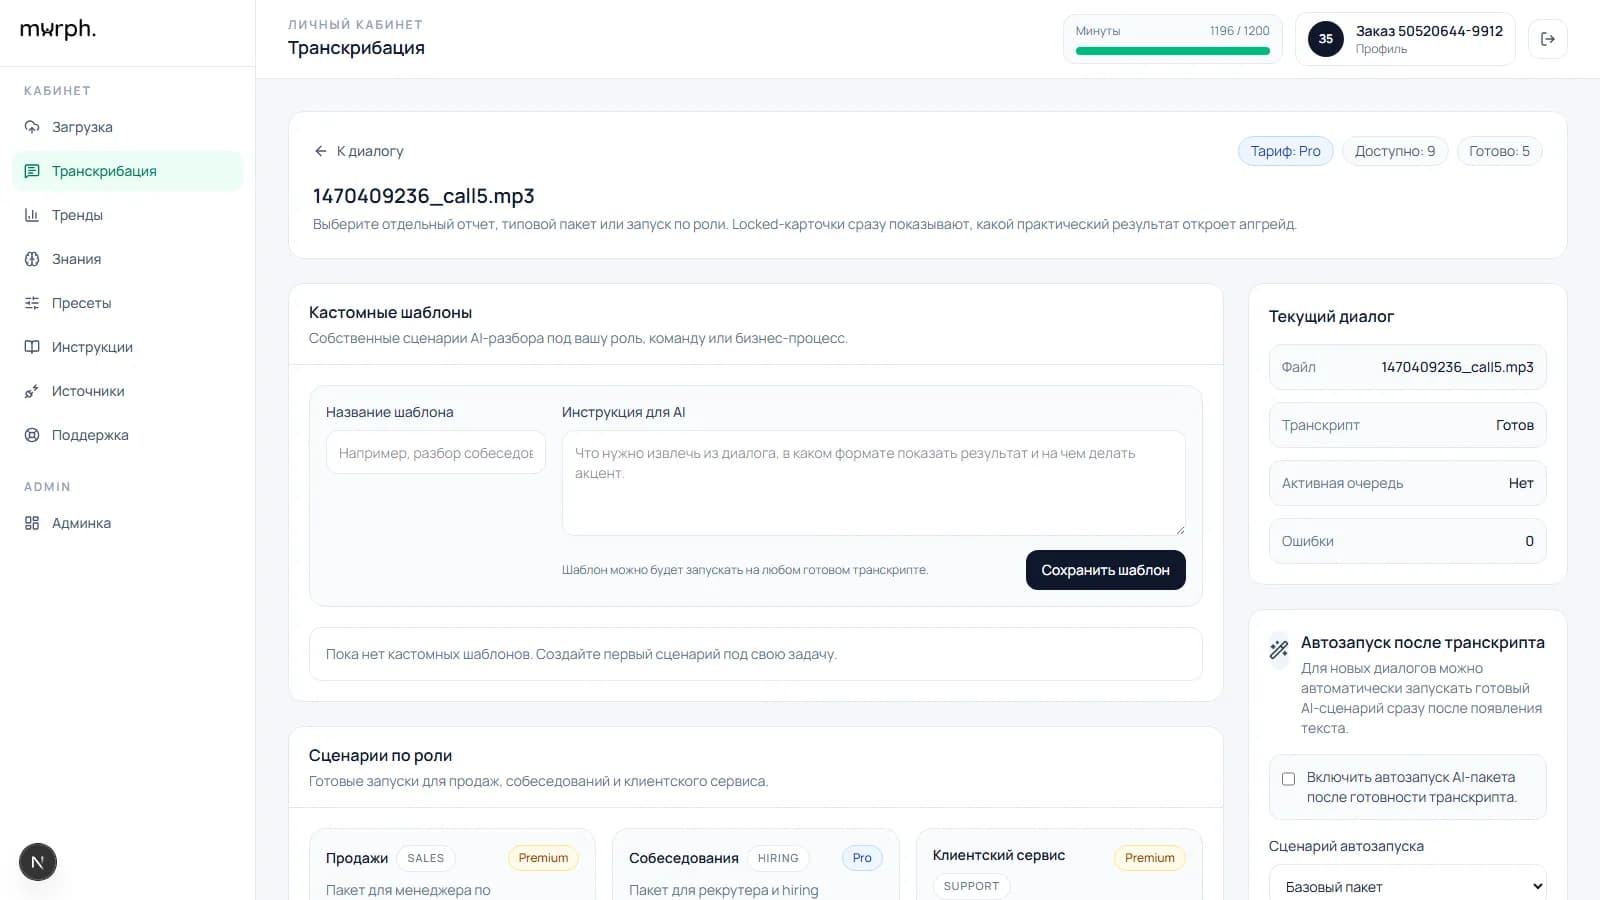Focus the Инструкция для AI text area
The height and width of the screenshot is (900, 1600).
873,483
